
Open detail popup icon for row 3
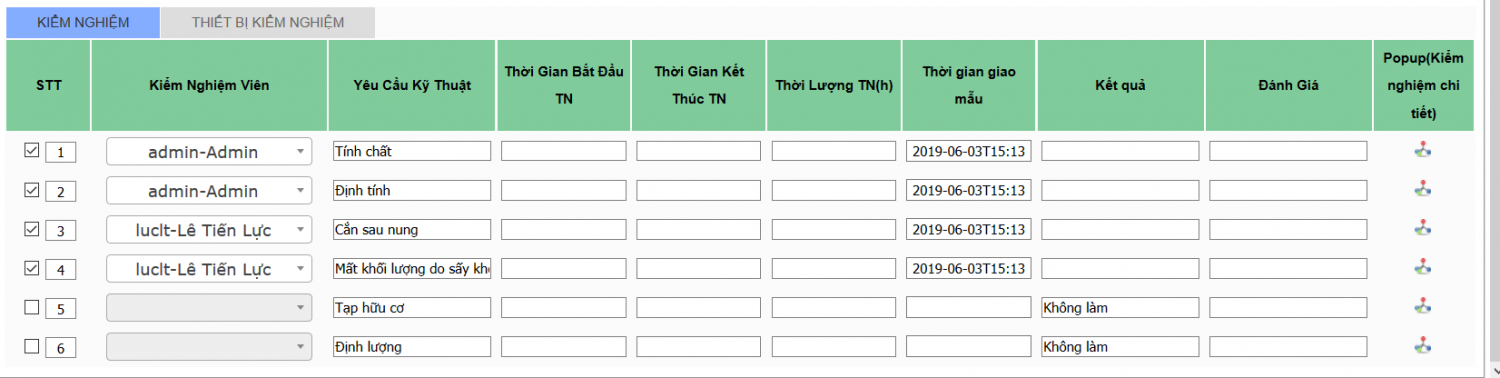pyautogui.click(x=1423, y=228)
